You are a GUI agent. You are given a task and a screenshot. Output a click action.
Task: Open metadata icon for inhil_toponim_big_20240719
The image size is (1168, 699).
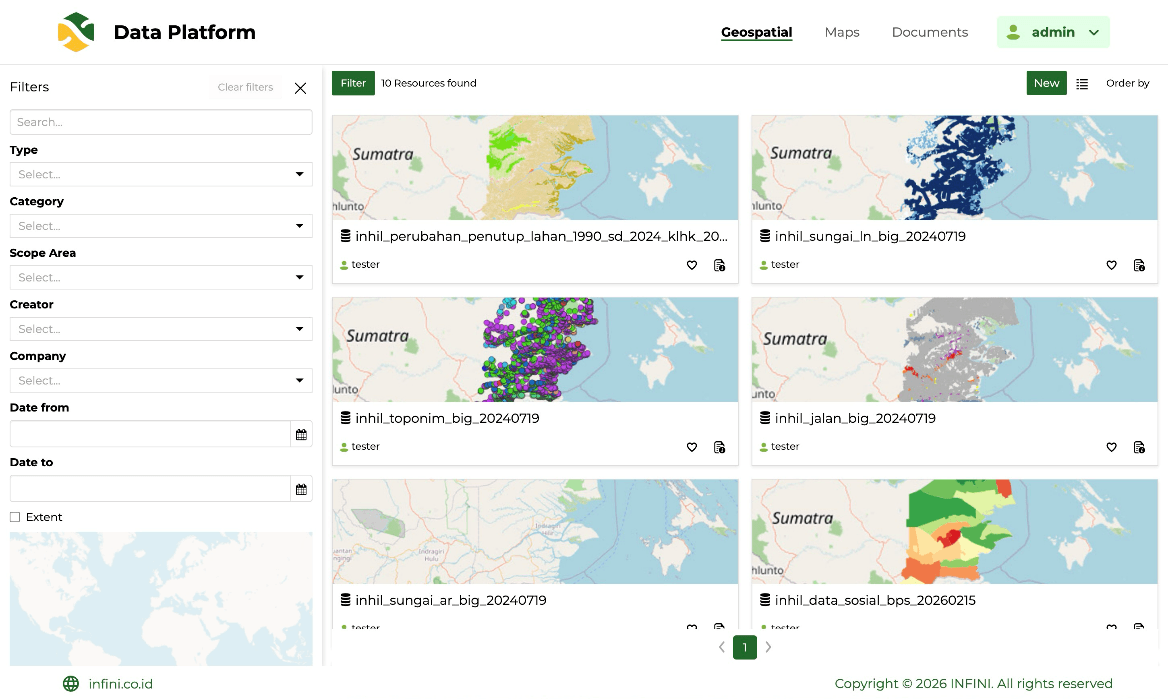pos(720,447)
